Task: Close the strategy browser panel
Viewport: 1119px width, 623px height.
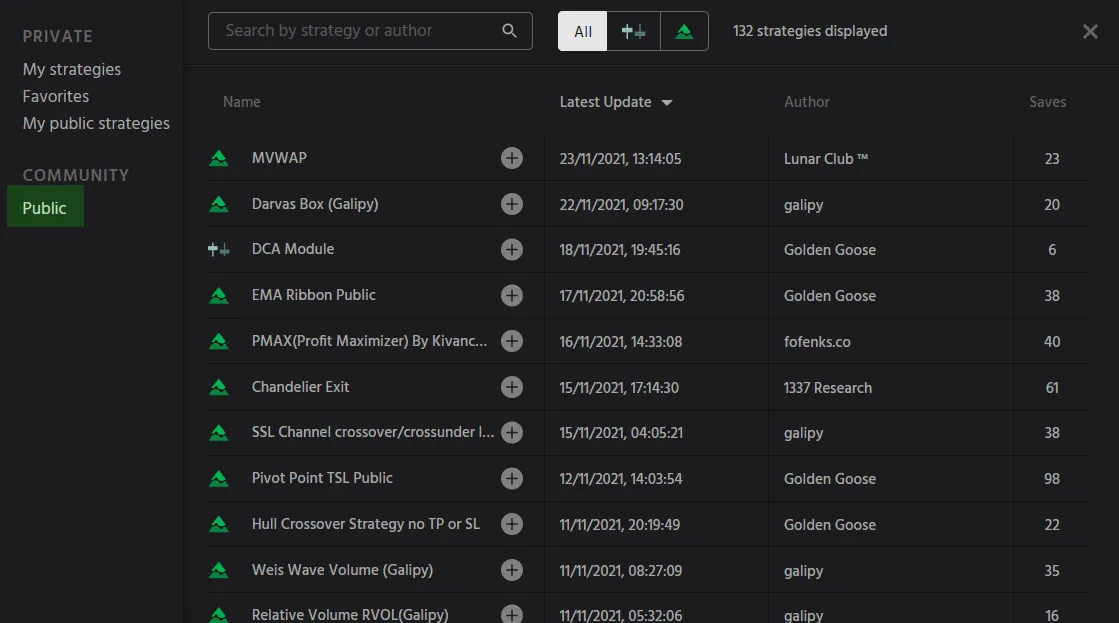Action: [1090, 31]
